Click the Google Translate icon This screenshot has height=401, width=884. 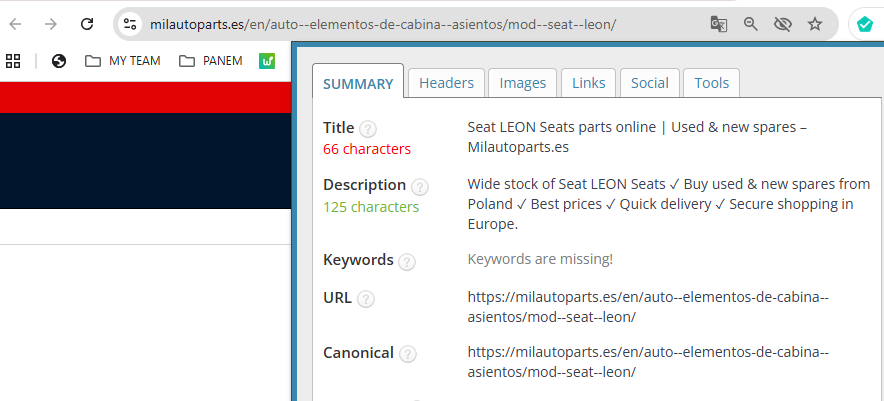click(718, 24)
